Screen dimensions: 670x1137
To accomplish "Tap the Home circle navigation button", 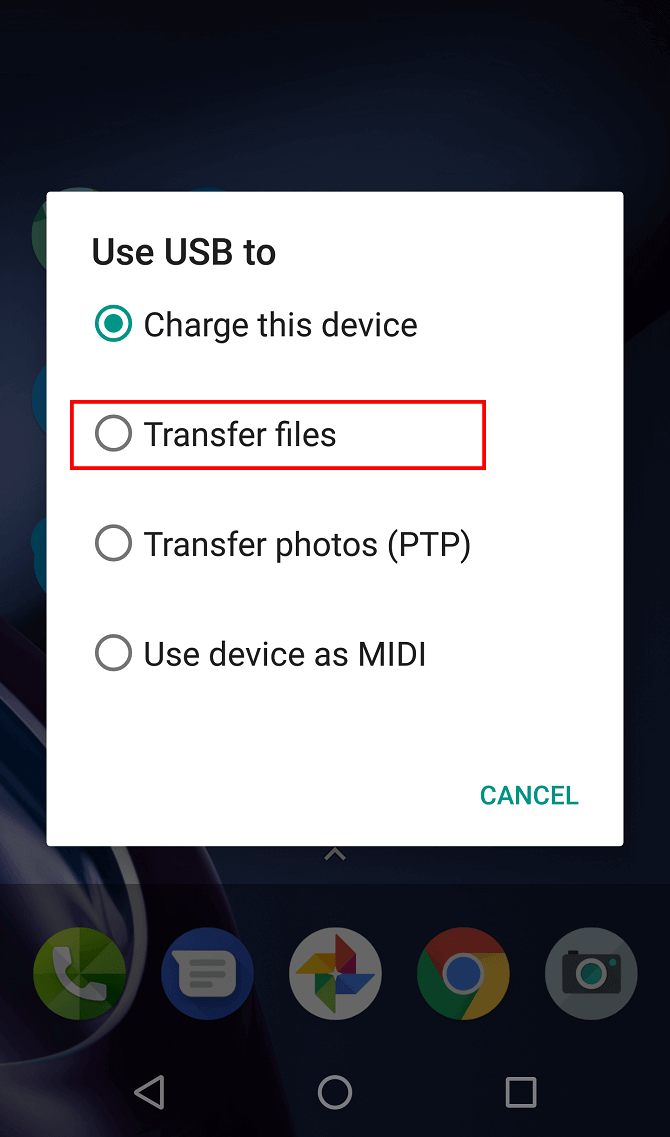I will (x=335, y=1091).
